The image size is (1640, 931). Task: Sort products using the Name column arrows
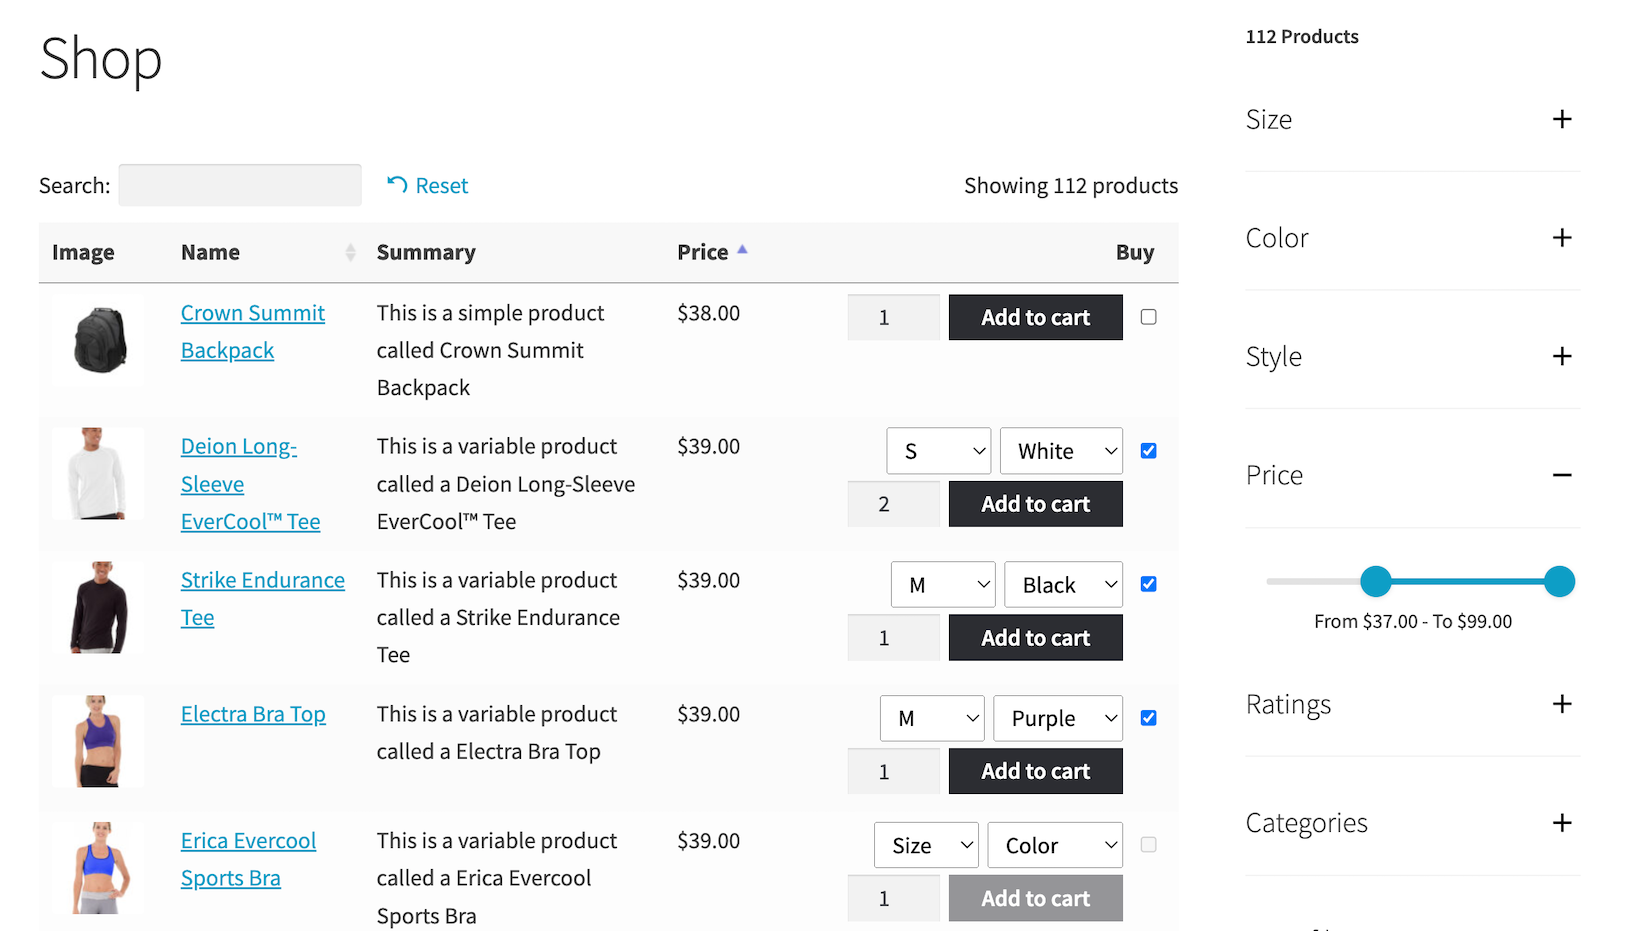tap(348, 252)
